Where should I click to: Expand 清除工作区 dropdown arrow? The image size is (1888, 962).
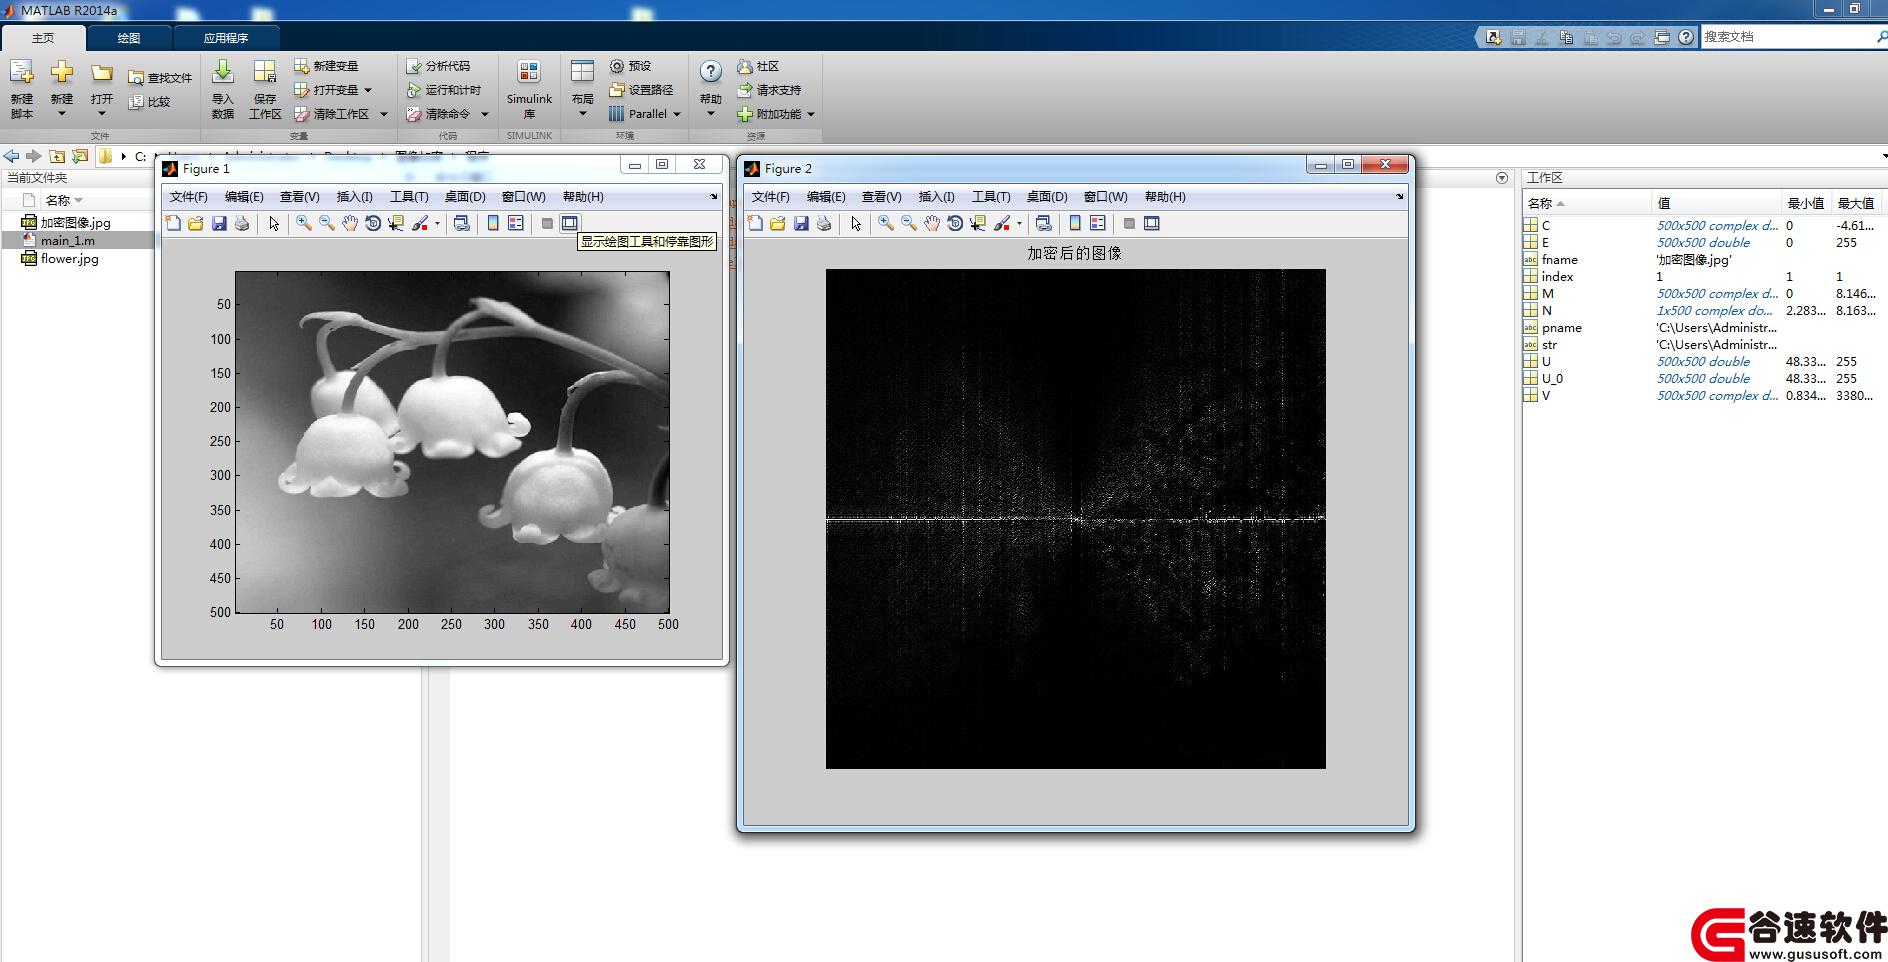[x=384, y=114]
